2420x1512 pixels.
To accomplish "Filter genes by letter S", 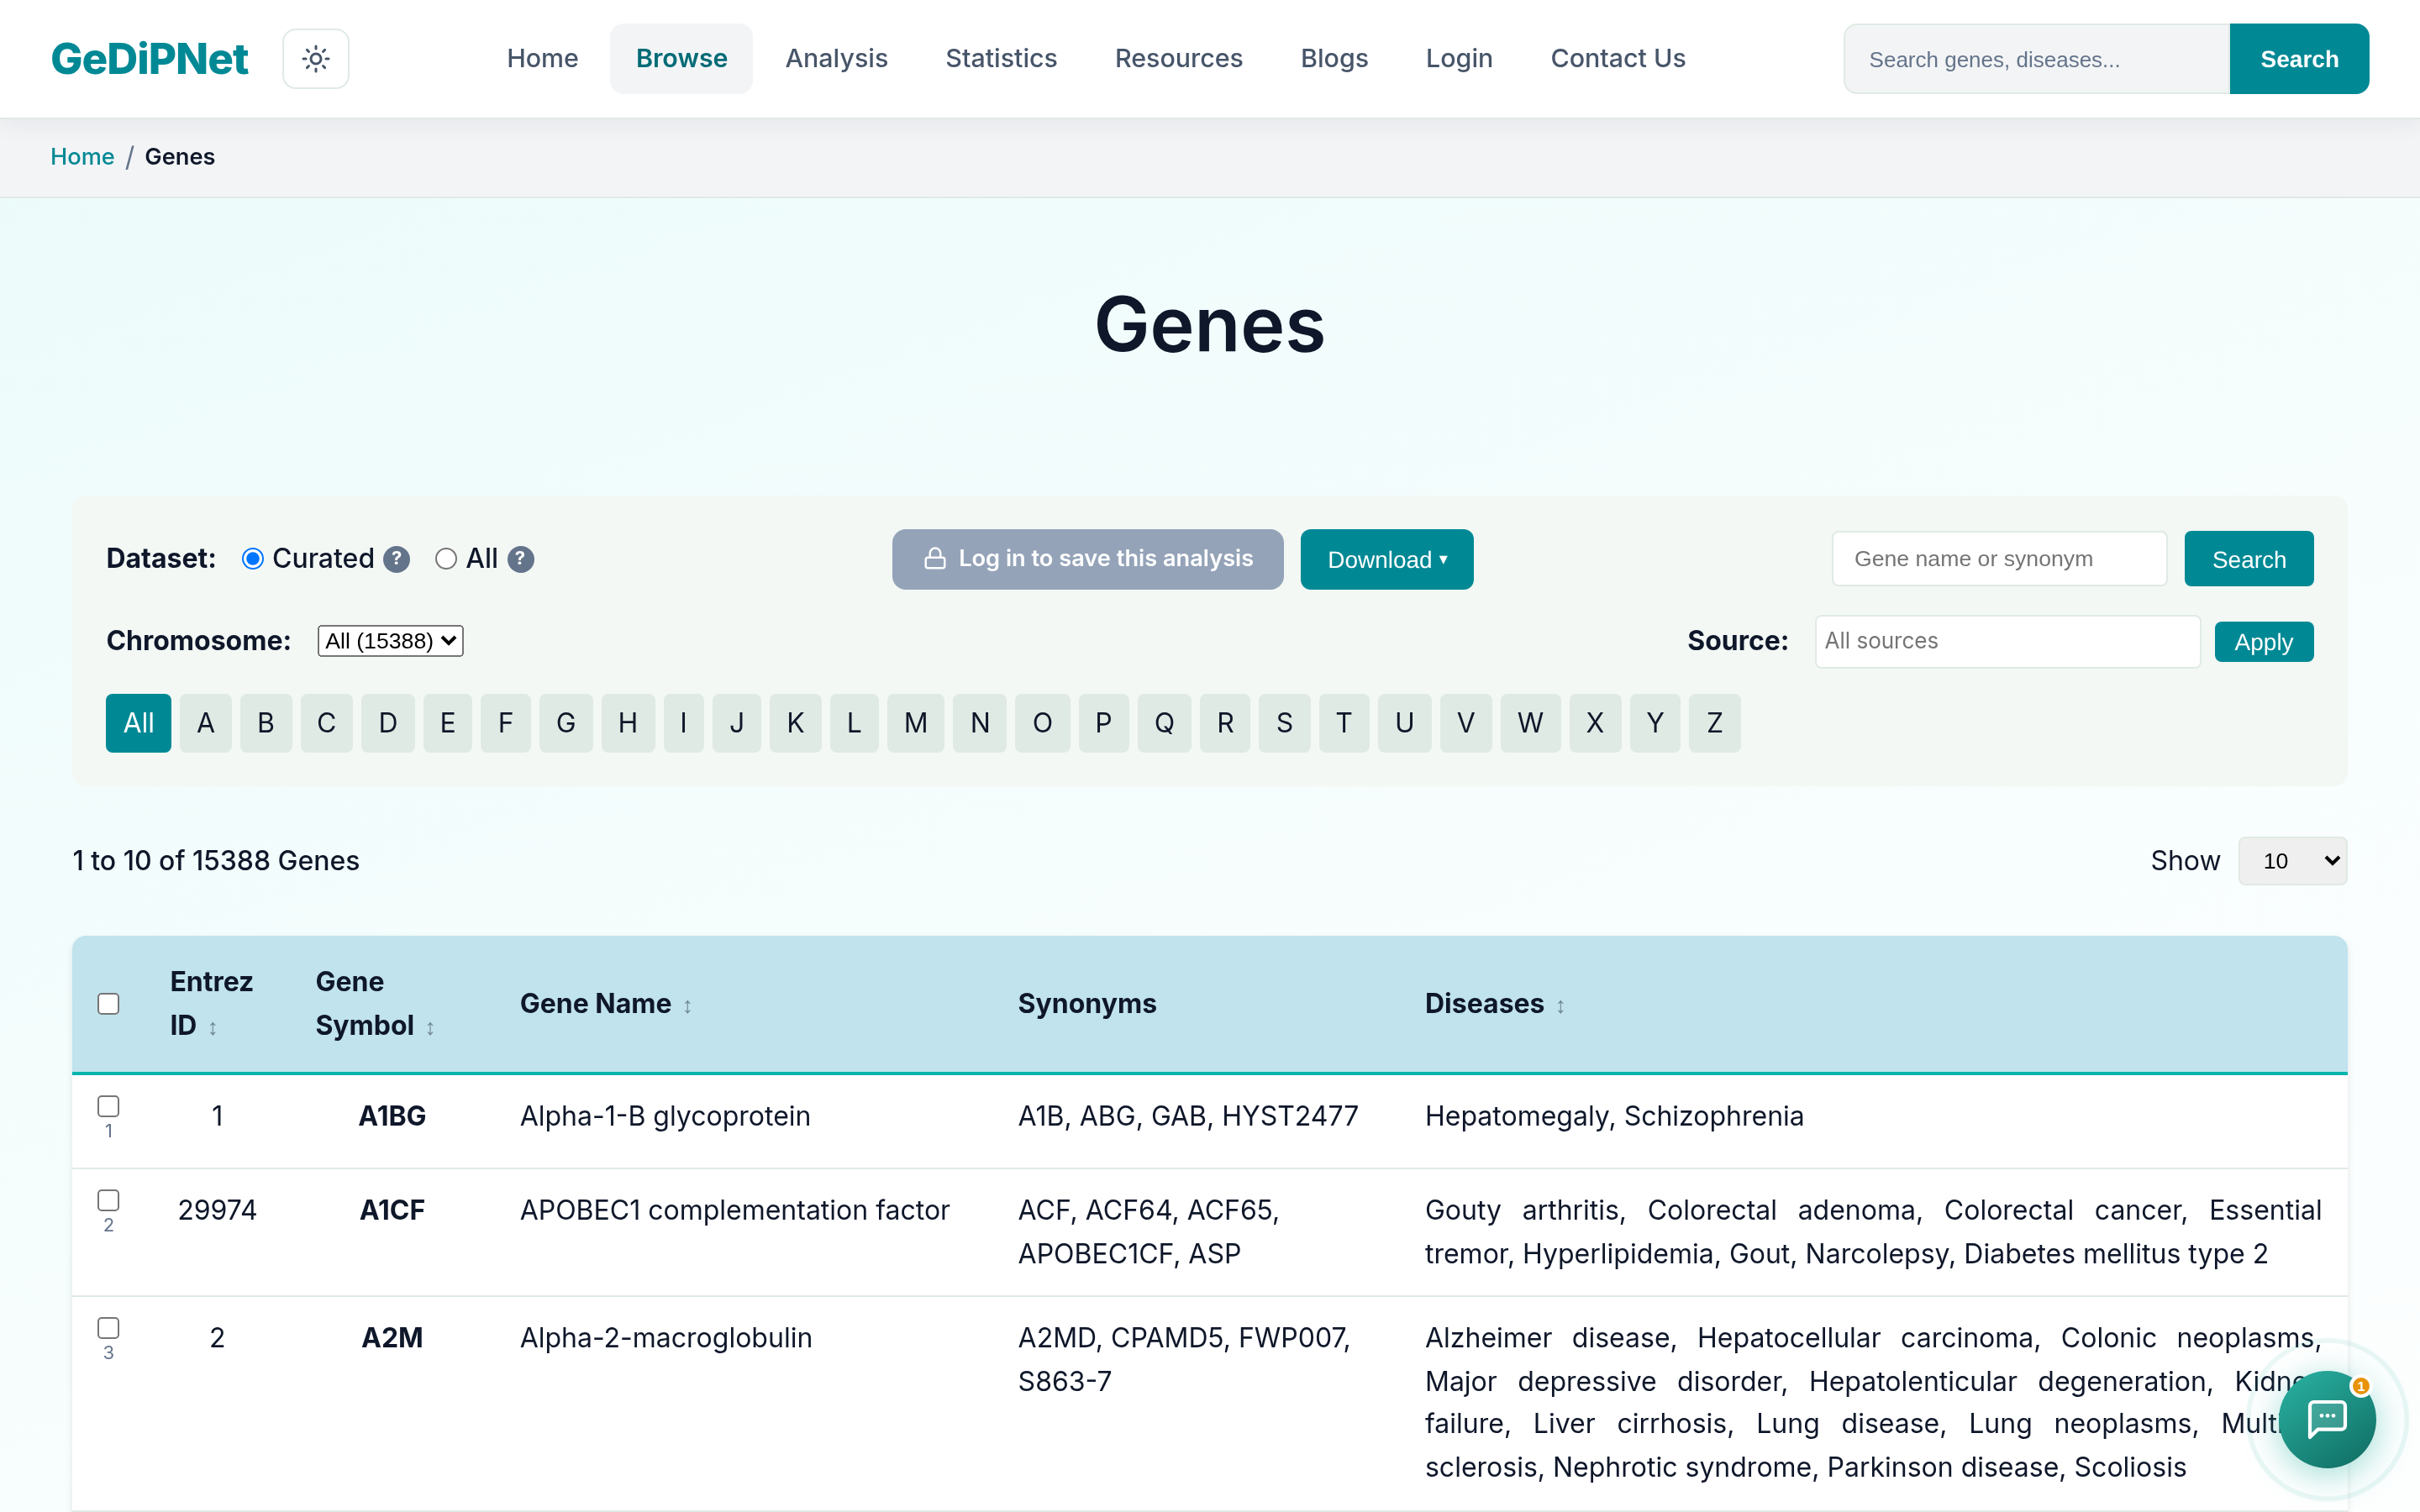I will [x=1285, y=723].
